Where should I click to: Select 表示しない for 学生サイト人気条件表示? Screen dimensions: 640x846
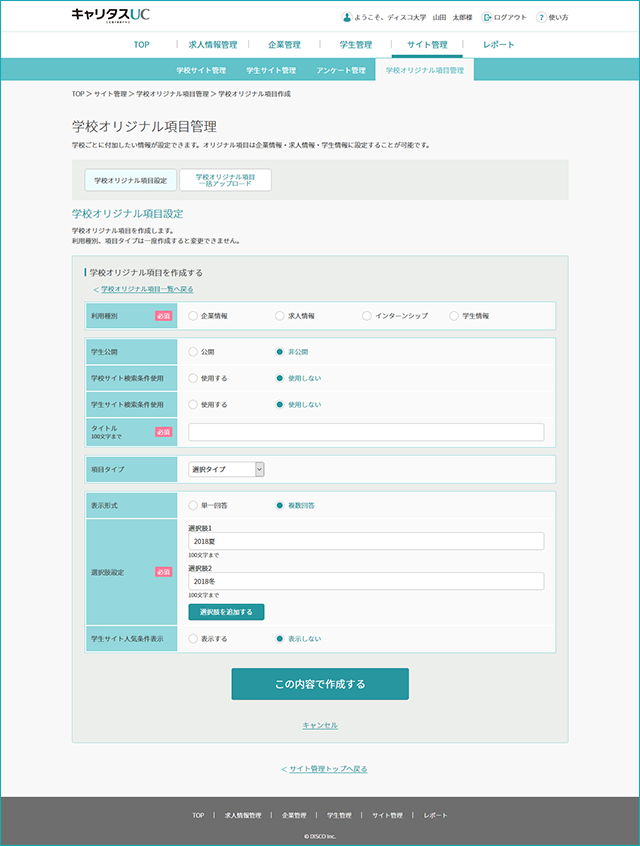[x=280, y=639]
